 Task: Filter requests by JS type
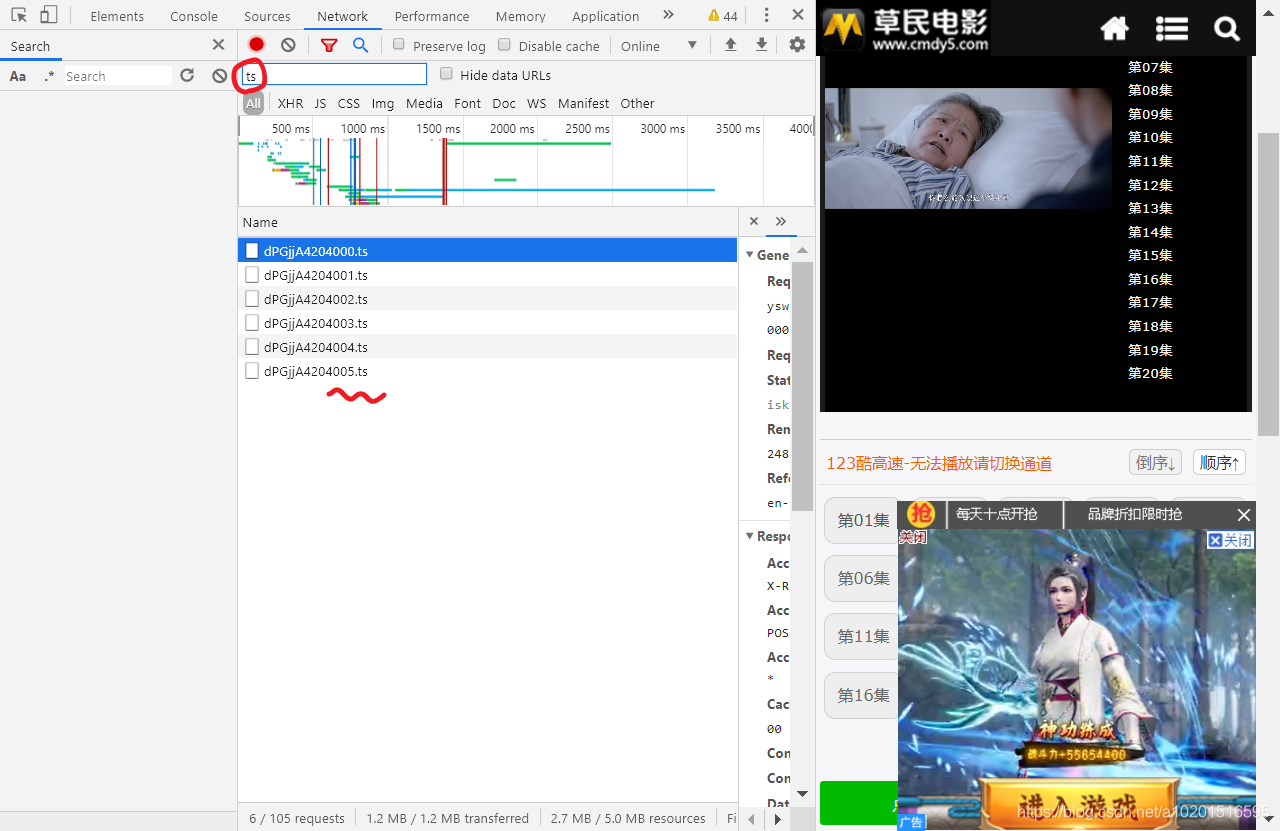pos(320,103)
